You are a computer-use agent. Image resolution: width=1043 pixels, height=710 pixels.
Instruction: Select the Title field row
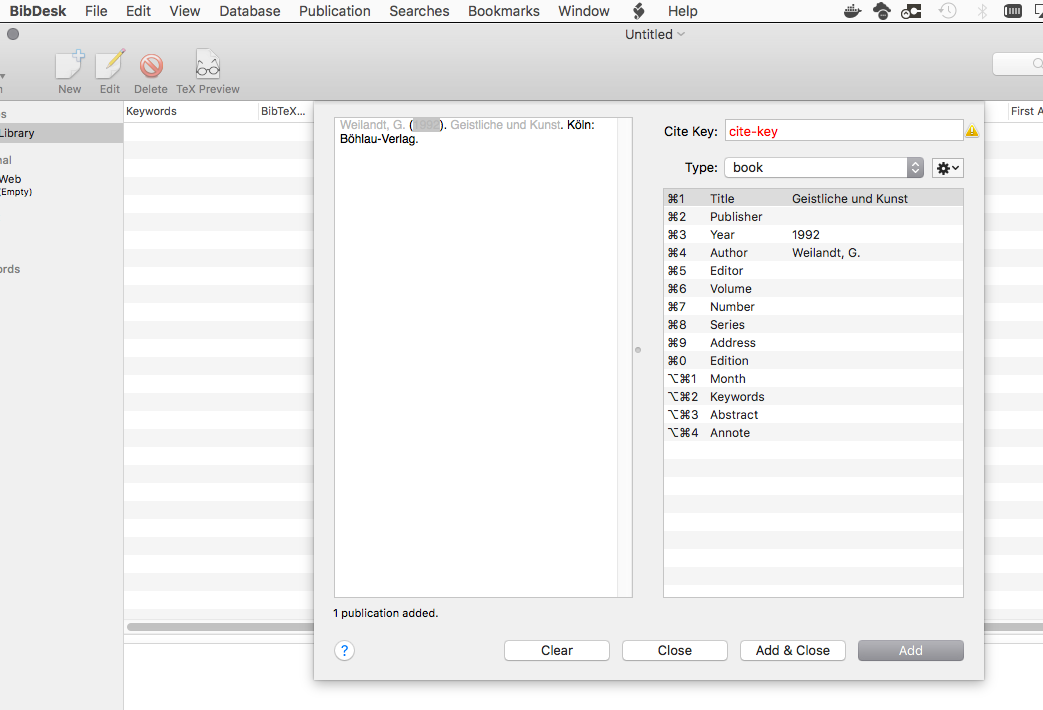coord(813,198)
